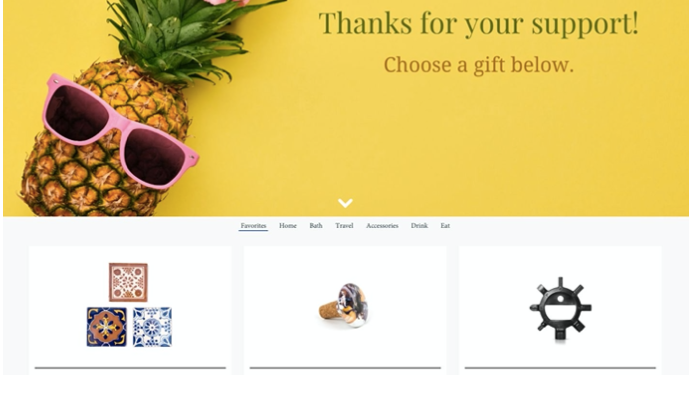This screenshot has width=690, height=400.
Task: Choose the glass cork bottle stopper
Action: point(345,305)
